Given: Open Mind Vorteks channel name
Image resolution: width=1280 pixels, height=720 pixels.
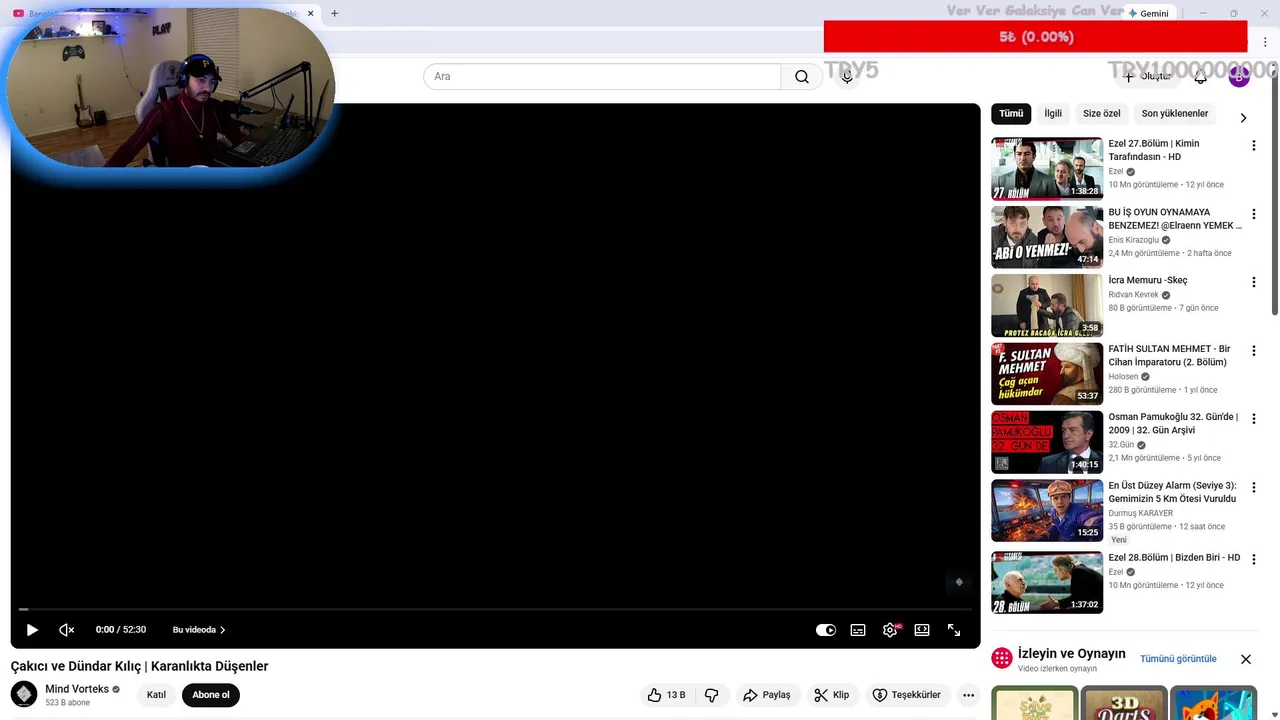Looking at the screenshot, I should click(x=77, y=689).
